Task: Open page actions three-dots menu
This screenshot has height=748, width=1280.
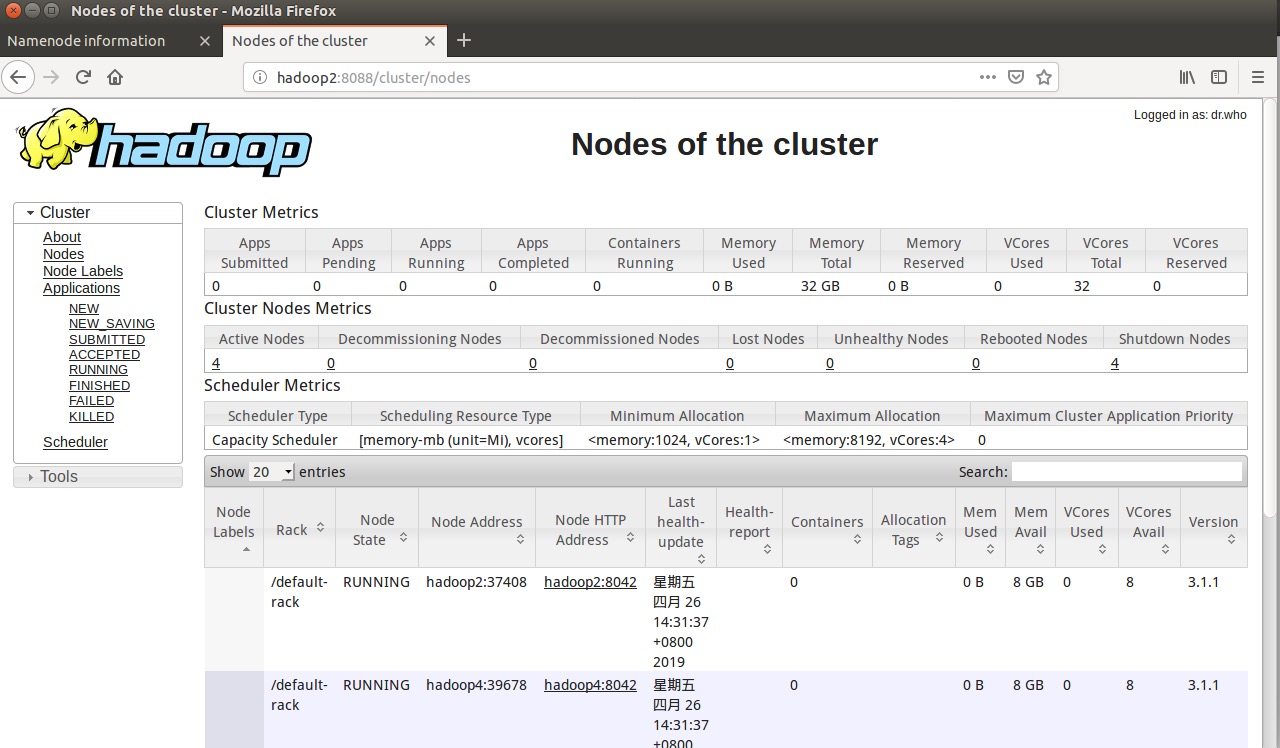Action: (x=987, y=77)
